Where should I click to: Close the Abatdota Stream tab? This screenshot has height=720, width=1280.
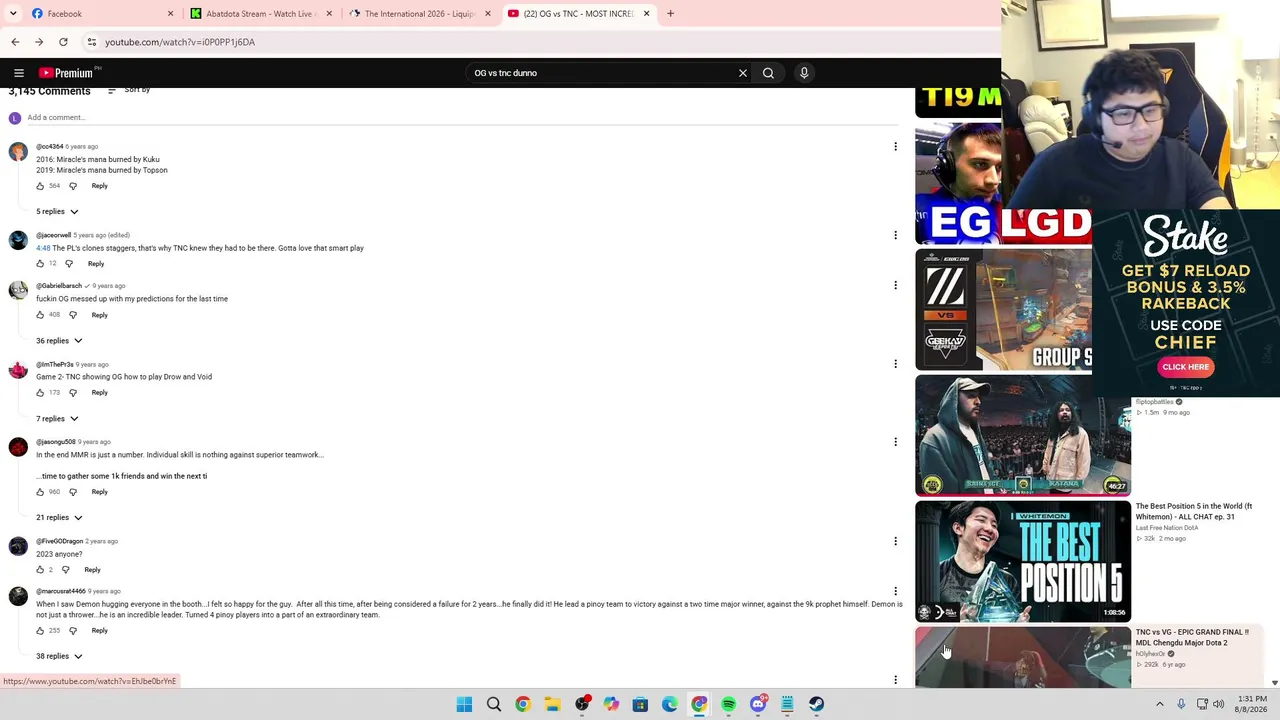[329, 14]
